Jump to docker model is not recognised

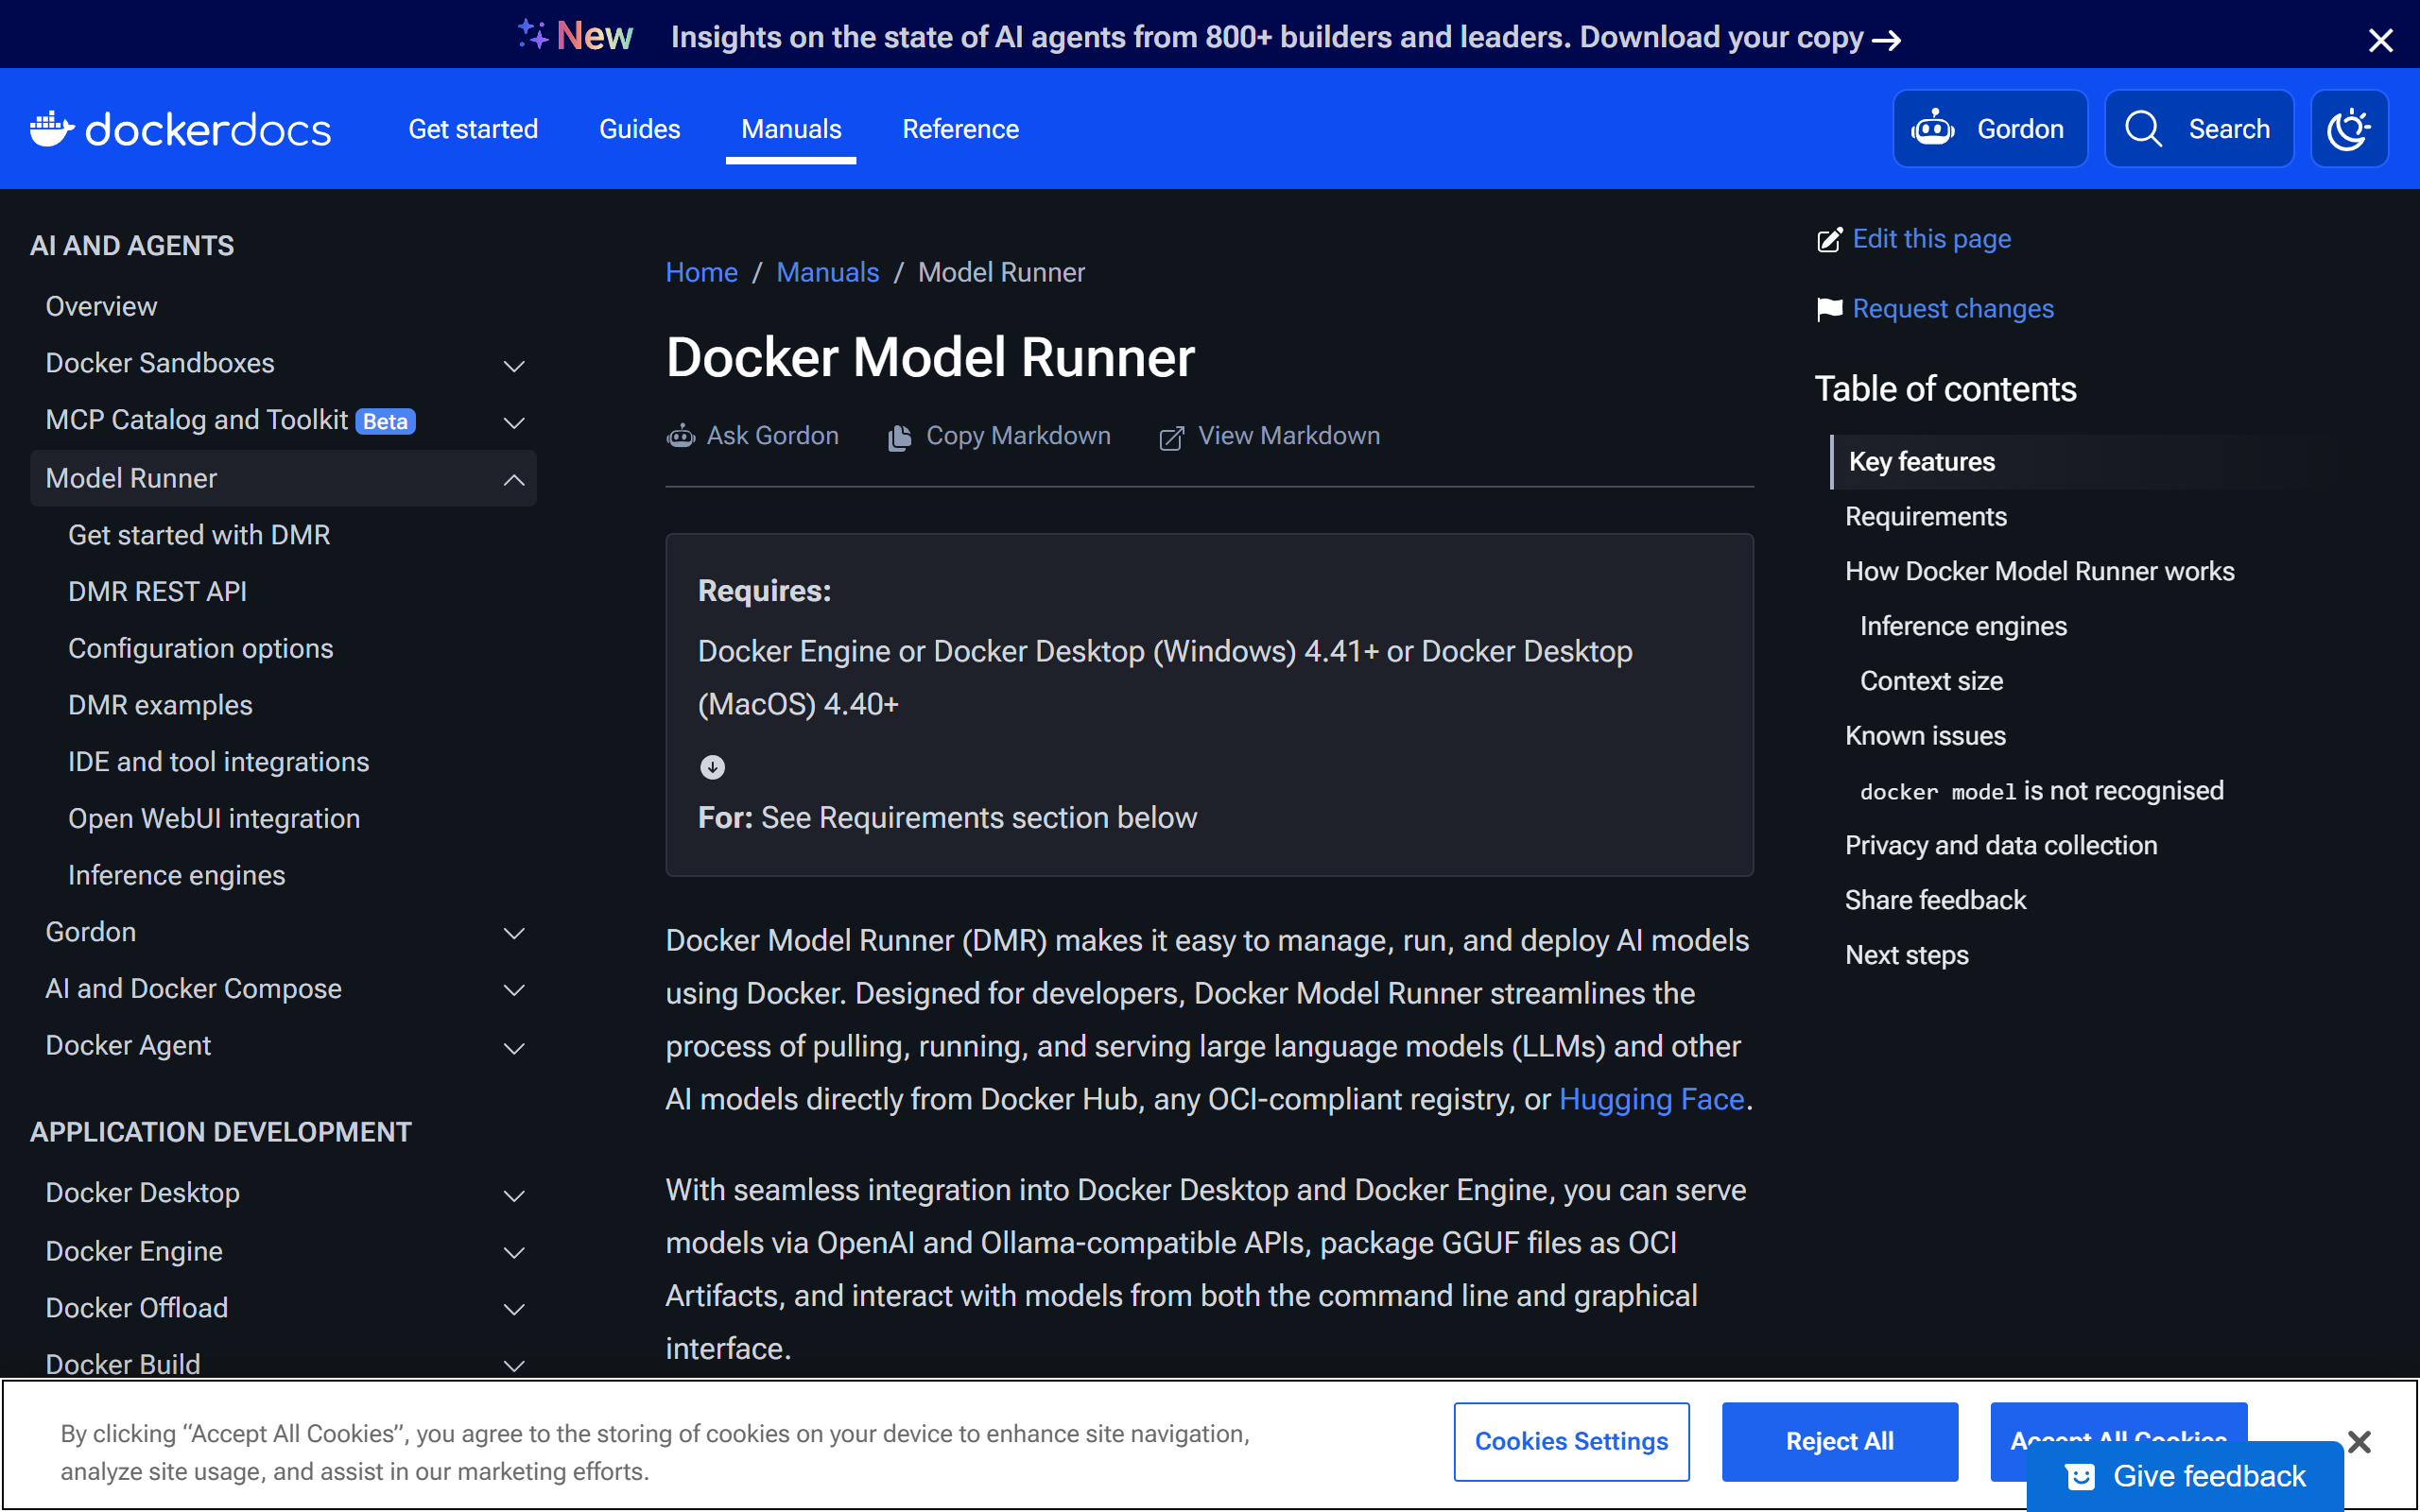pyautogui.click(x=2041, y=791)
